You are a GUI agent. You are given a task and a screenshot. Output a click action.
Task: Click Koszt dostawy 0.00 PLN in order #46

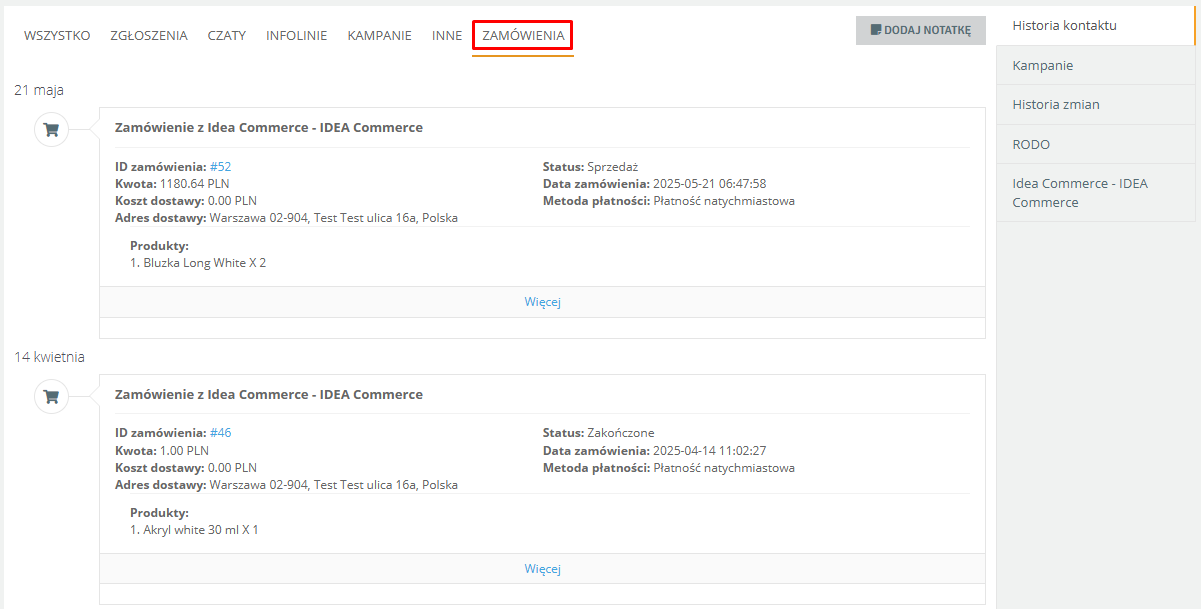pos(186,468)
